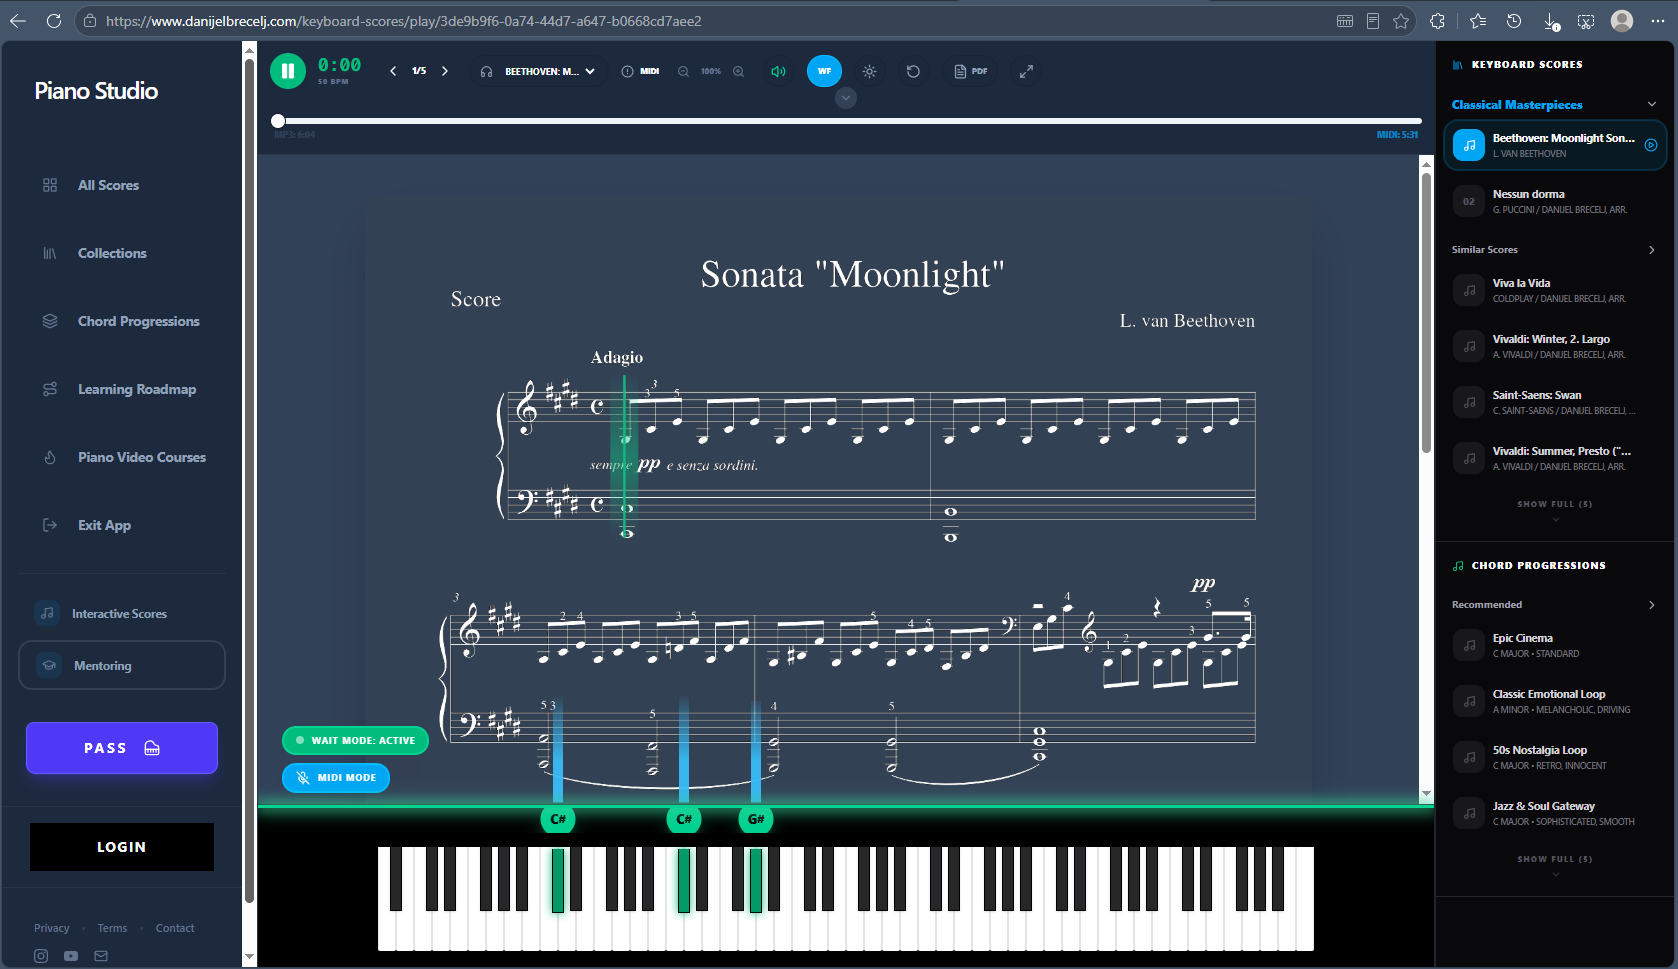Open All Scores in the sidebar
Viewport: 1678px width, 969px height.
108,185
